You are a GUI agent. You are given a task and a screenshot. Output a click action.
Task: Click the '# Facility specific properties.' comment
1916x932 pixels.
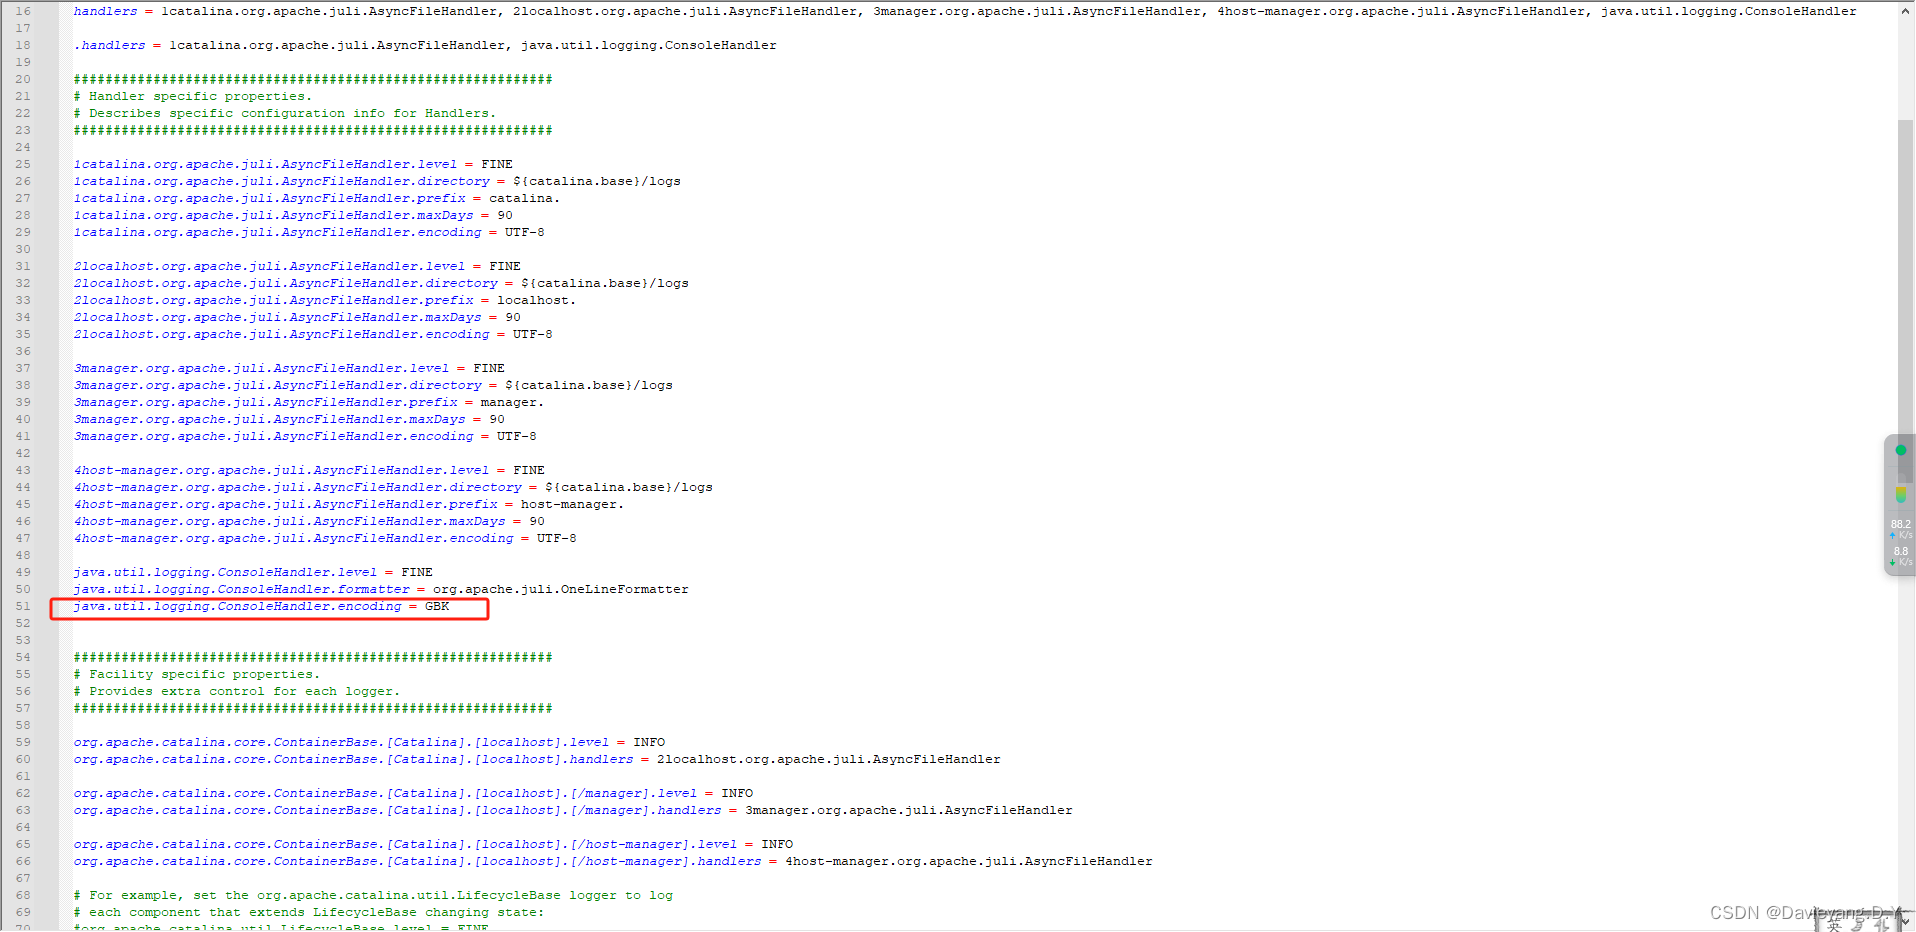[x=197, y=674]
